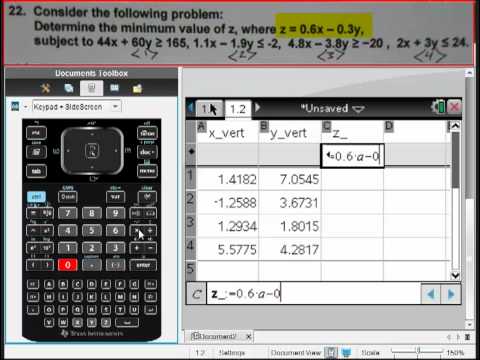Select cell with value 1.4182
Image resolution: width=480 pixels, height=360 pixels.
[228, 179]
